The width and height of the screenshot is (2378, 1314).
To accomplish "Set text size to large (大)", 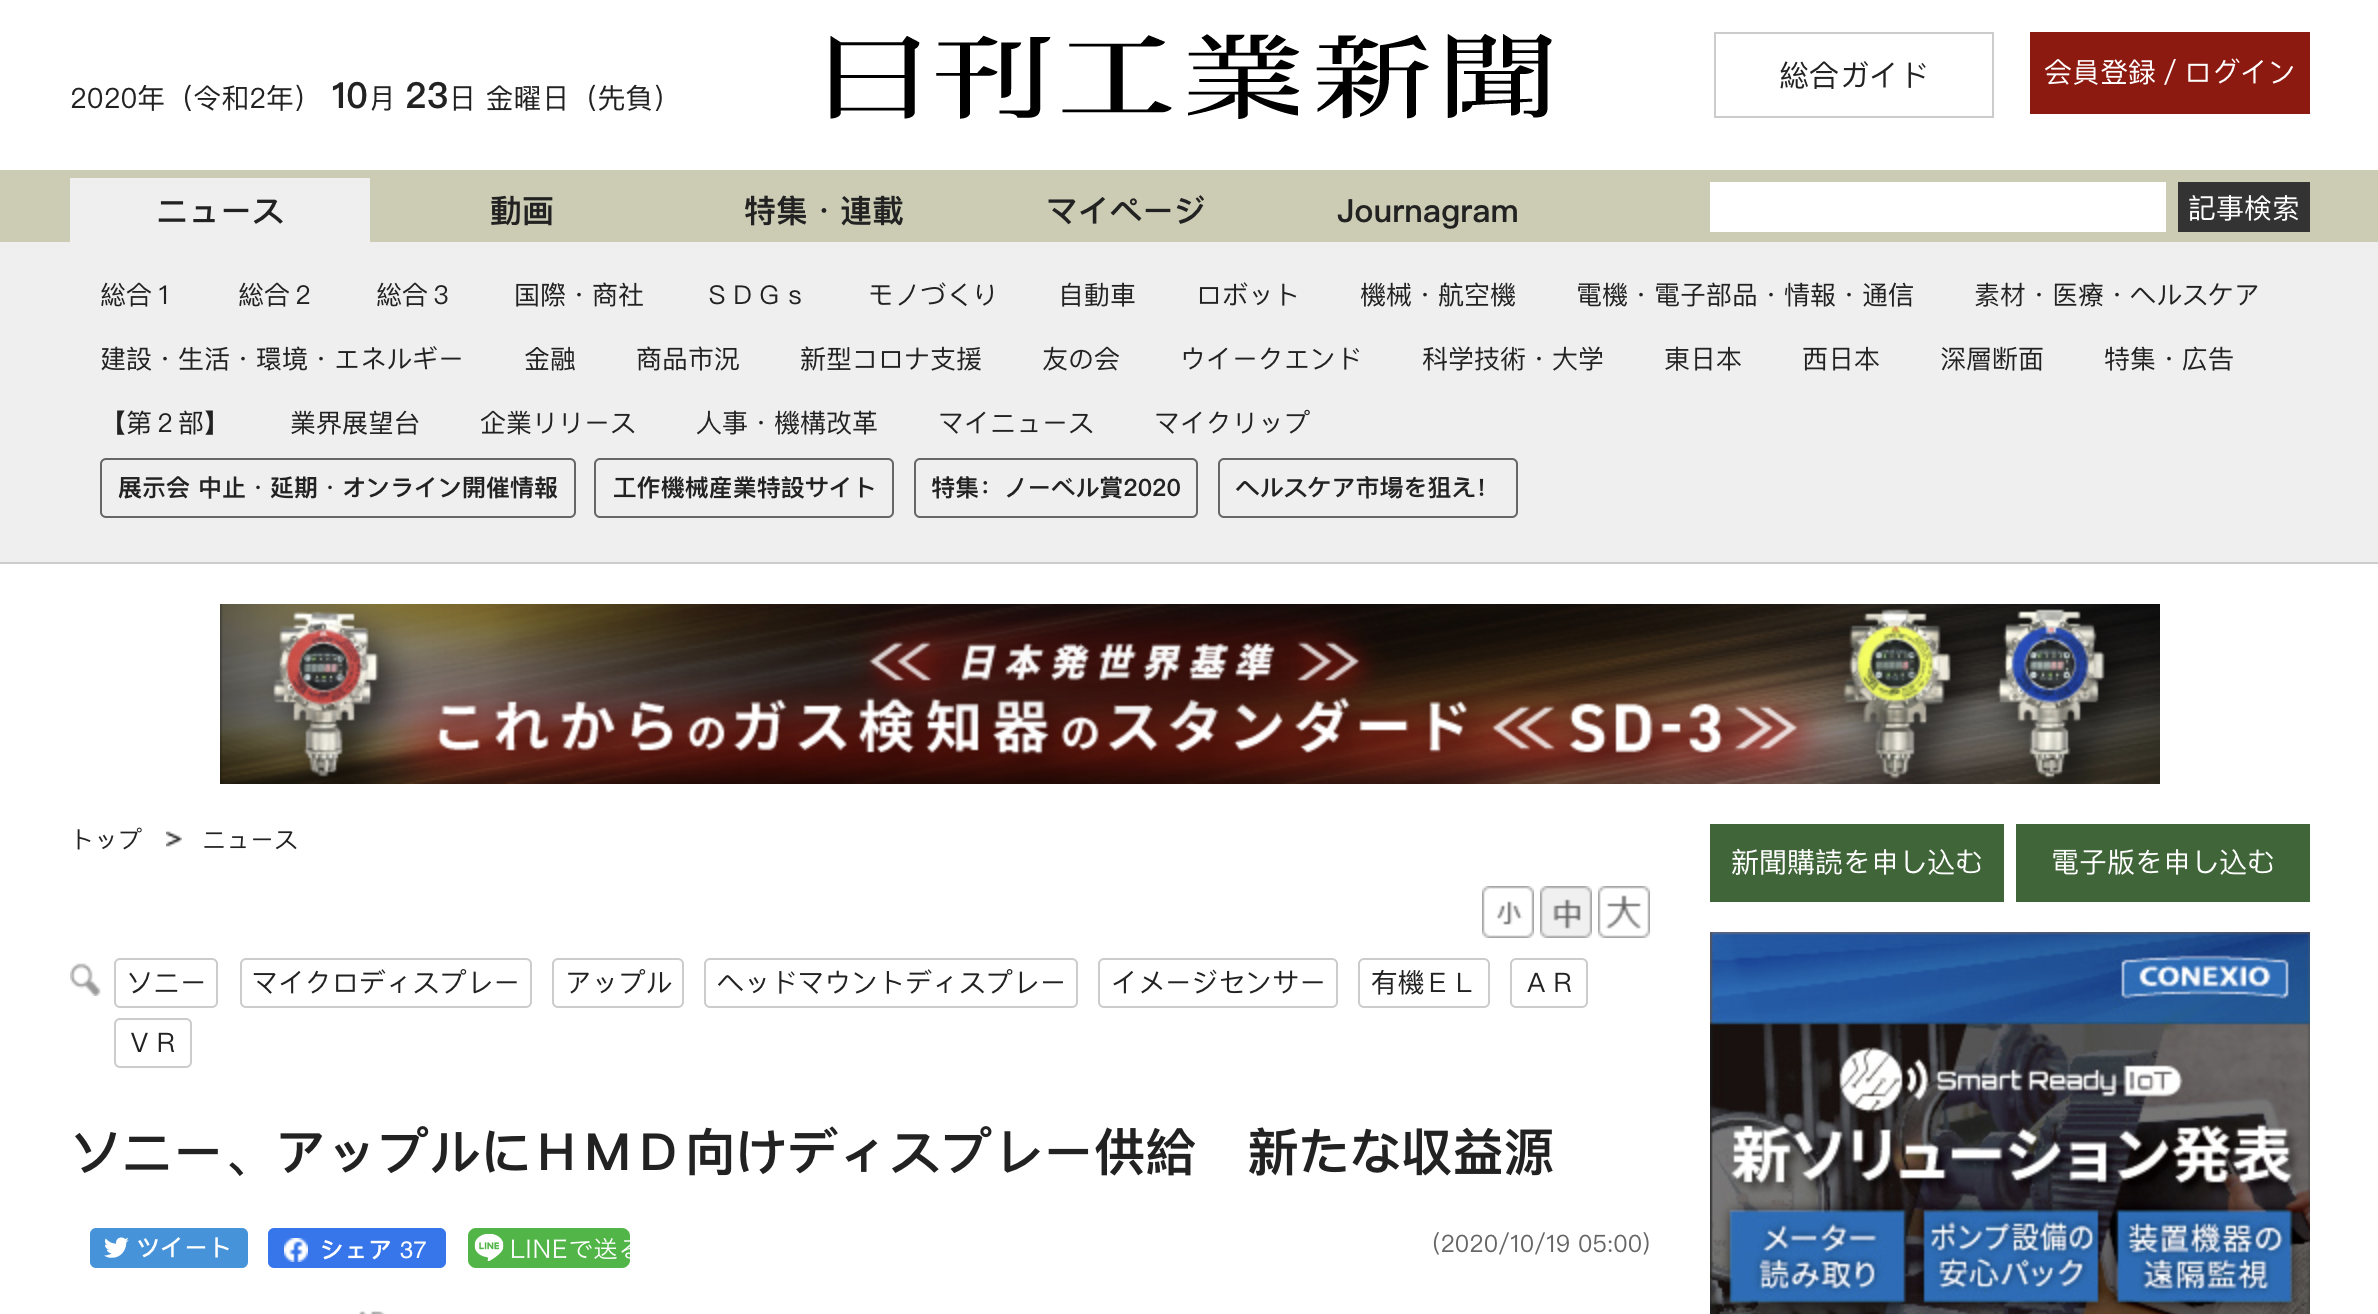I will click(1624, 912).
